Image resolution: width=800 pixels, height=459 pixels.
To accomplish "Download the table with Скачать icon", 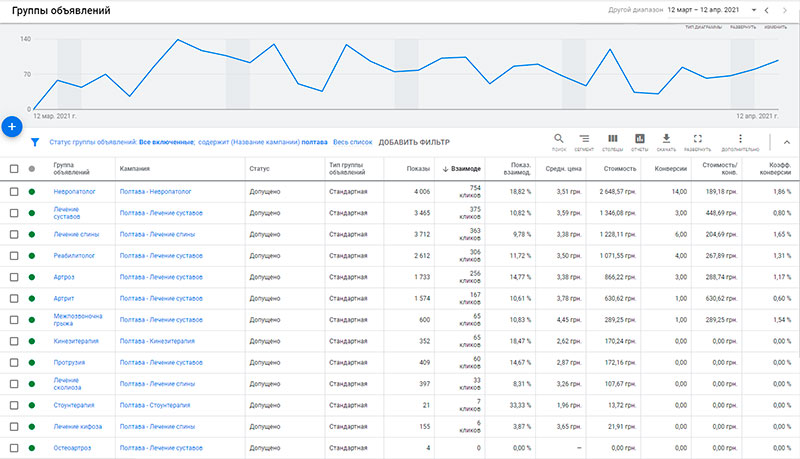I will (667, 141).
